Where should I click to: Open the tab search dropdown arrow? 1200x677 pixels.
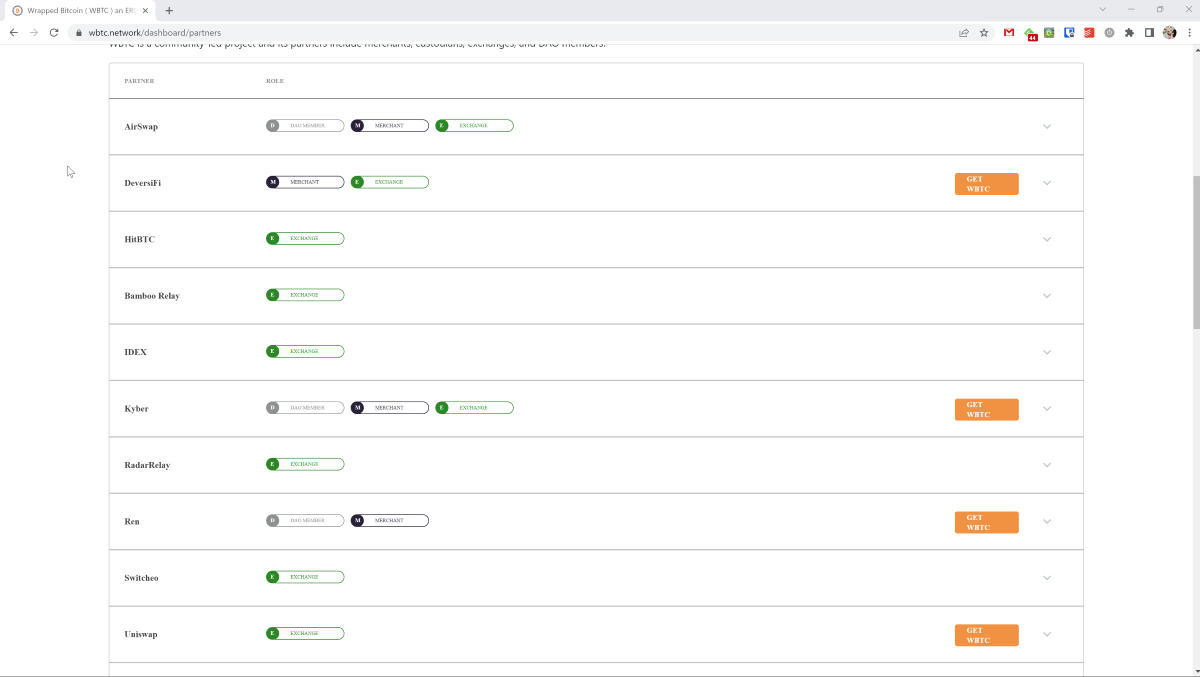(1103, 9)
